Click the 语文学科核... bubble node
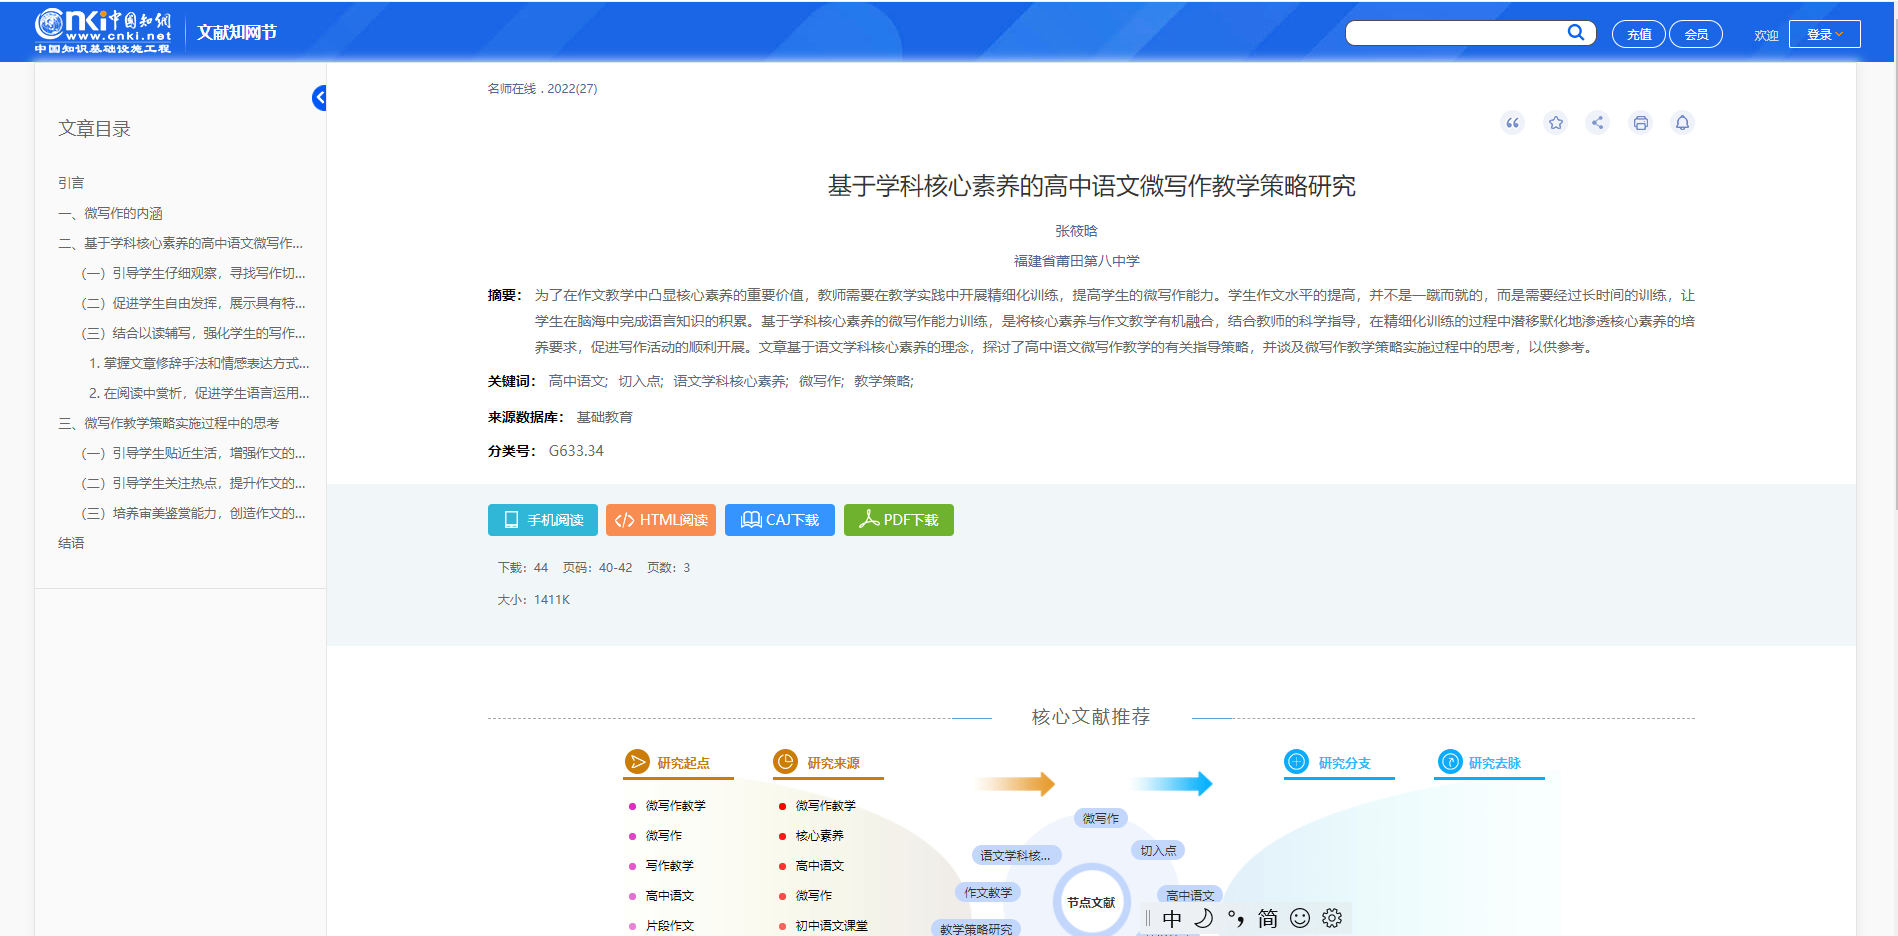 click(1015, 855)
